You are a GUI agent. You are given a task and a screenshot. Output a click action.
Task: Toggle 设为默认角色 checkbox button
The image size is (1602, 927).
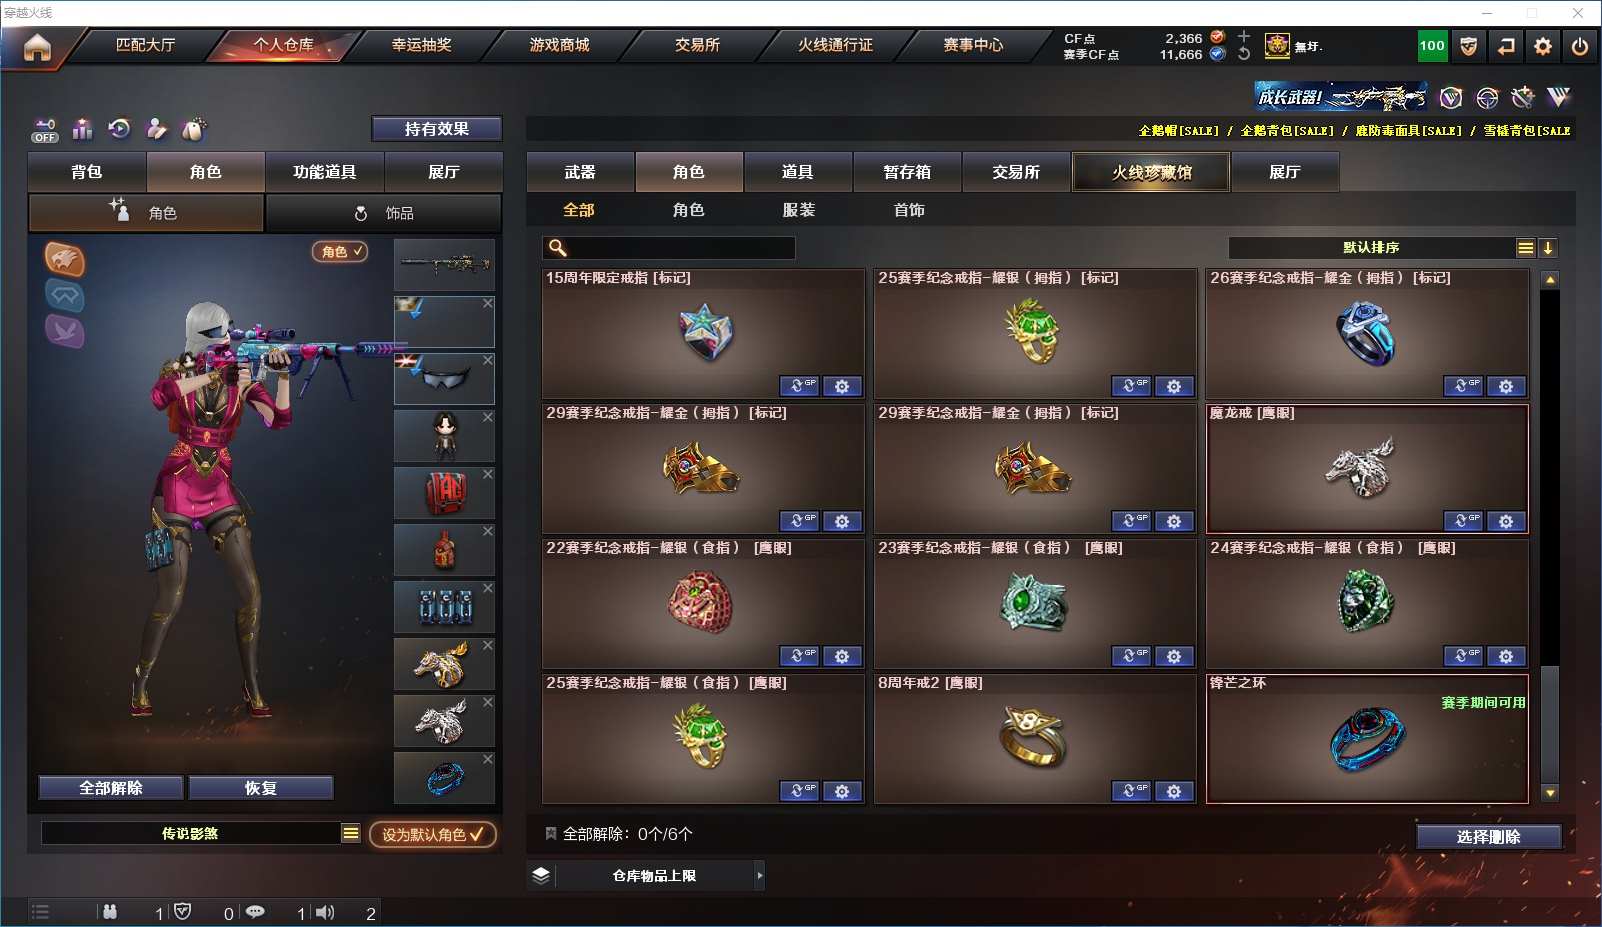[x=432, y=834]
